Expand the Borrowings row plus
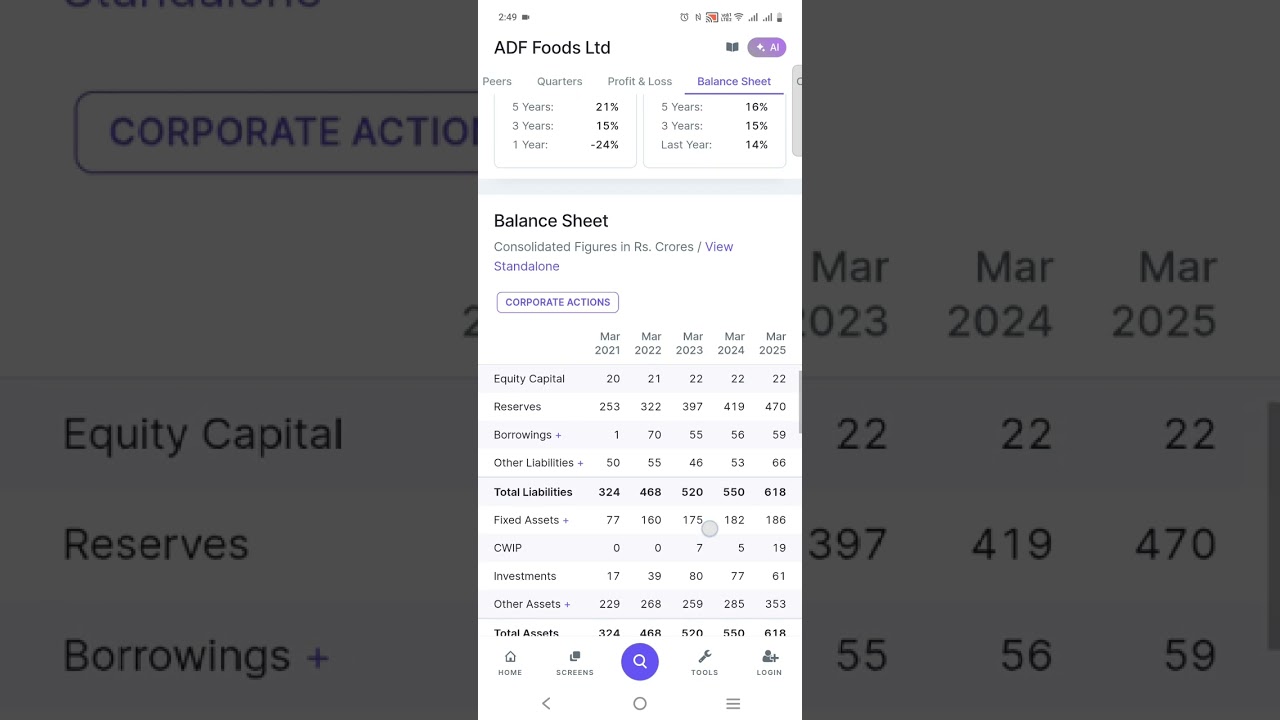The width and height of the screenshot is (1280, 720). (558, 435)
